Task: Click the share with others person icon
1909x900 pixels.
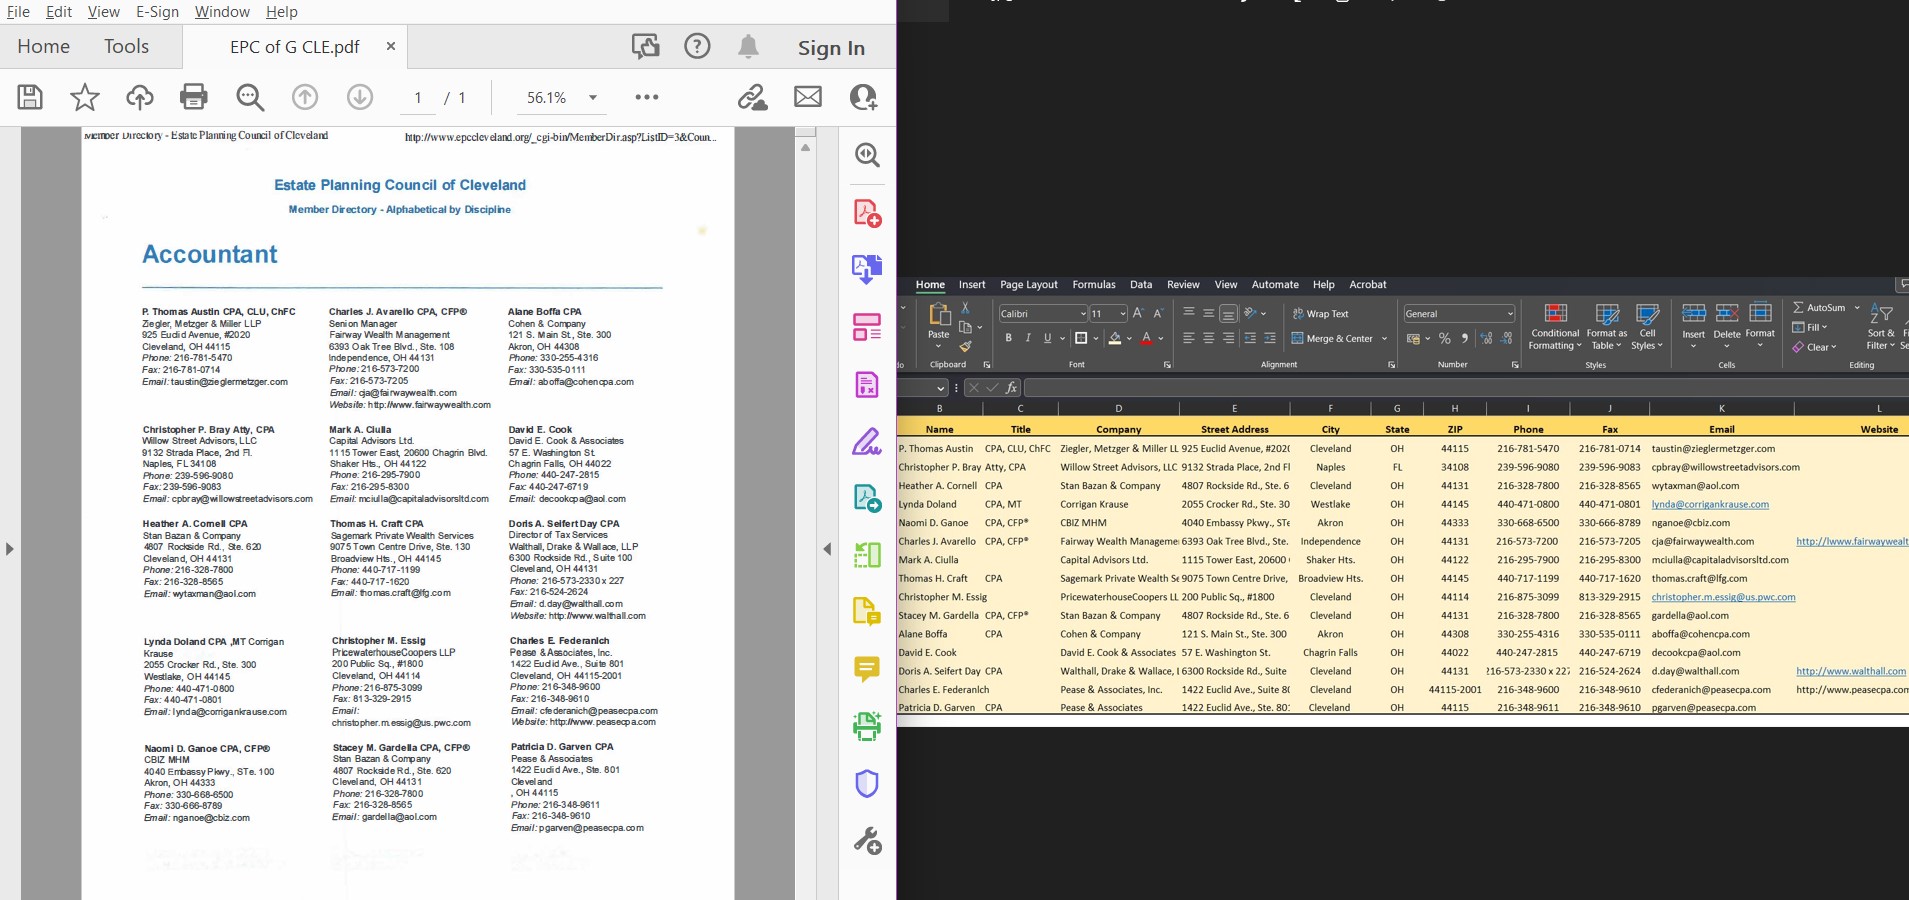Action: point(863,97)
